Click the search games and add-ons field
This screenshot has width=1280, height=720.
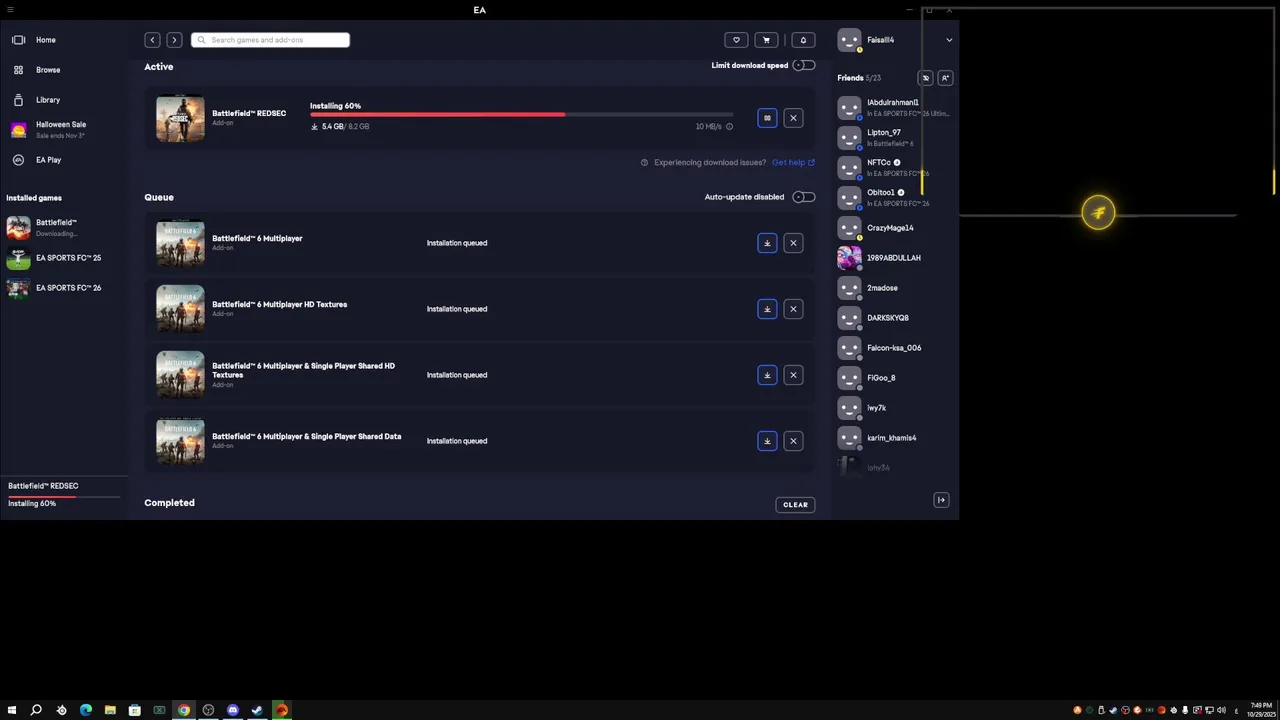click(x=270, y=40)
